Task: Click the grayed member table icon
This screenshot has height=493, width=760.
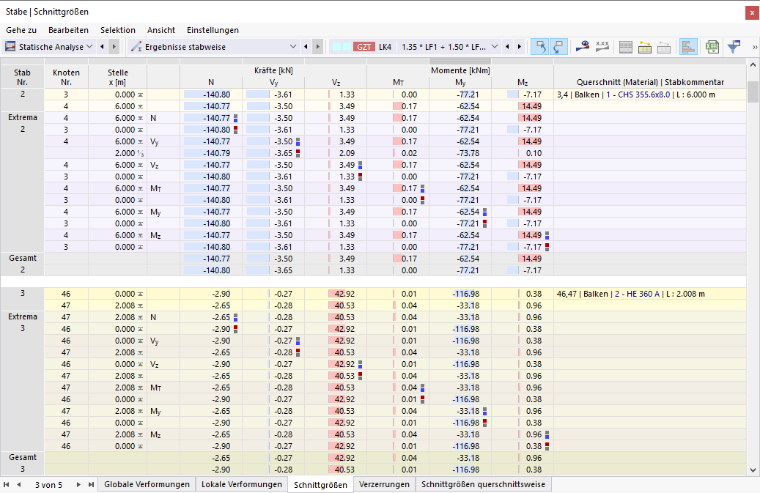Action: tap(664, 47)
